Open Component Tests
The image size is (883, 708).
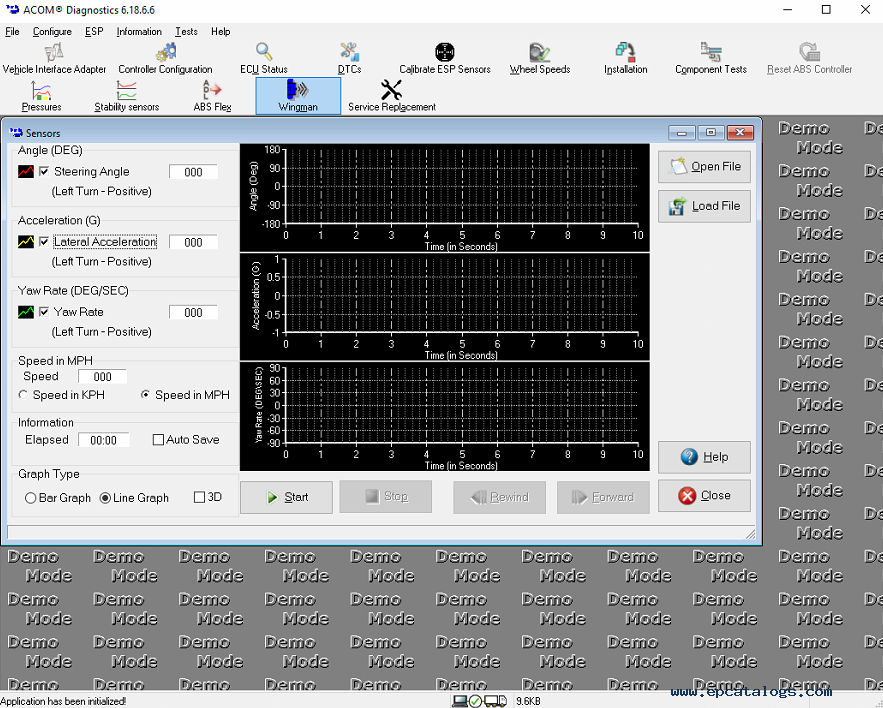click(711, 59)
